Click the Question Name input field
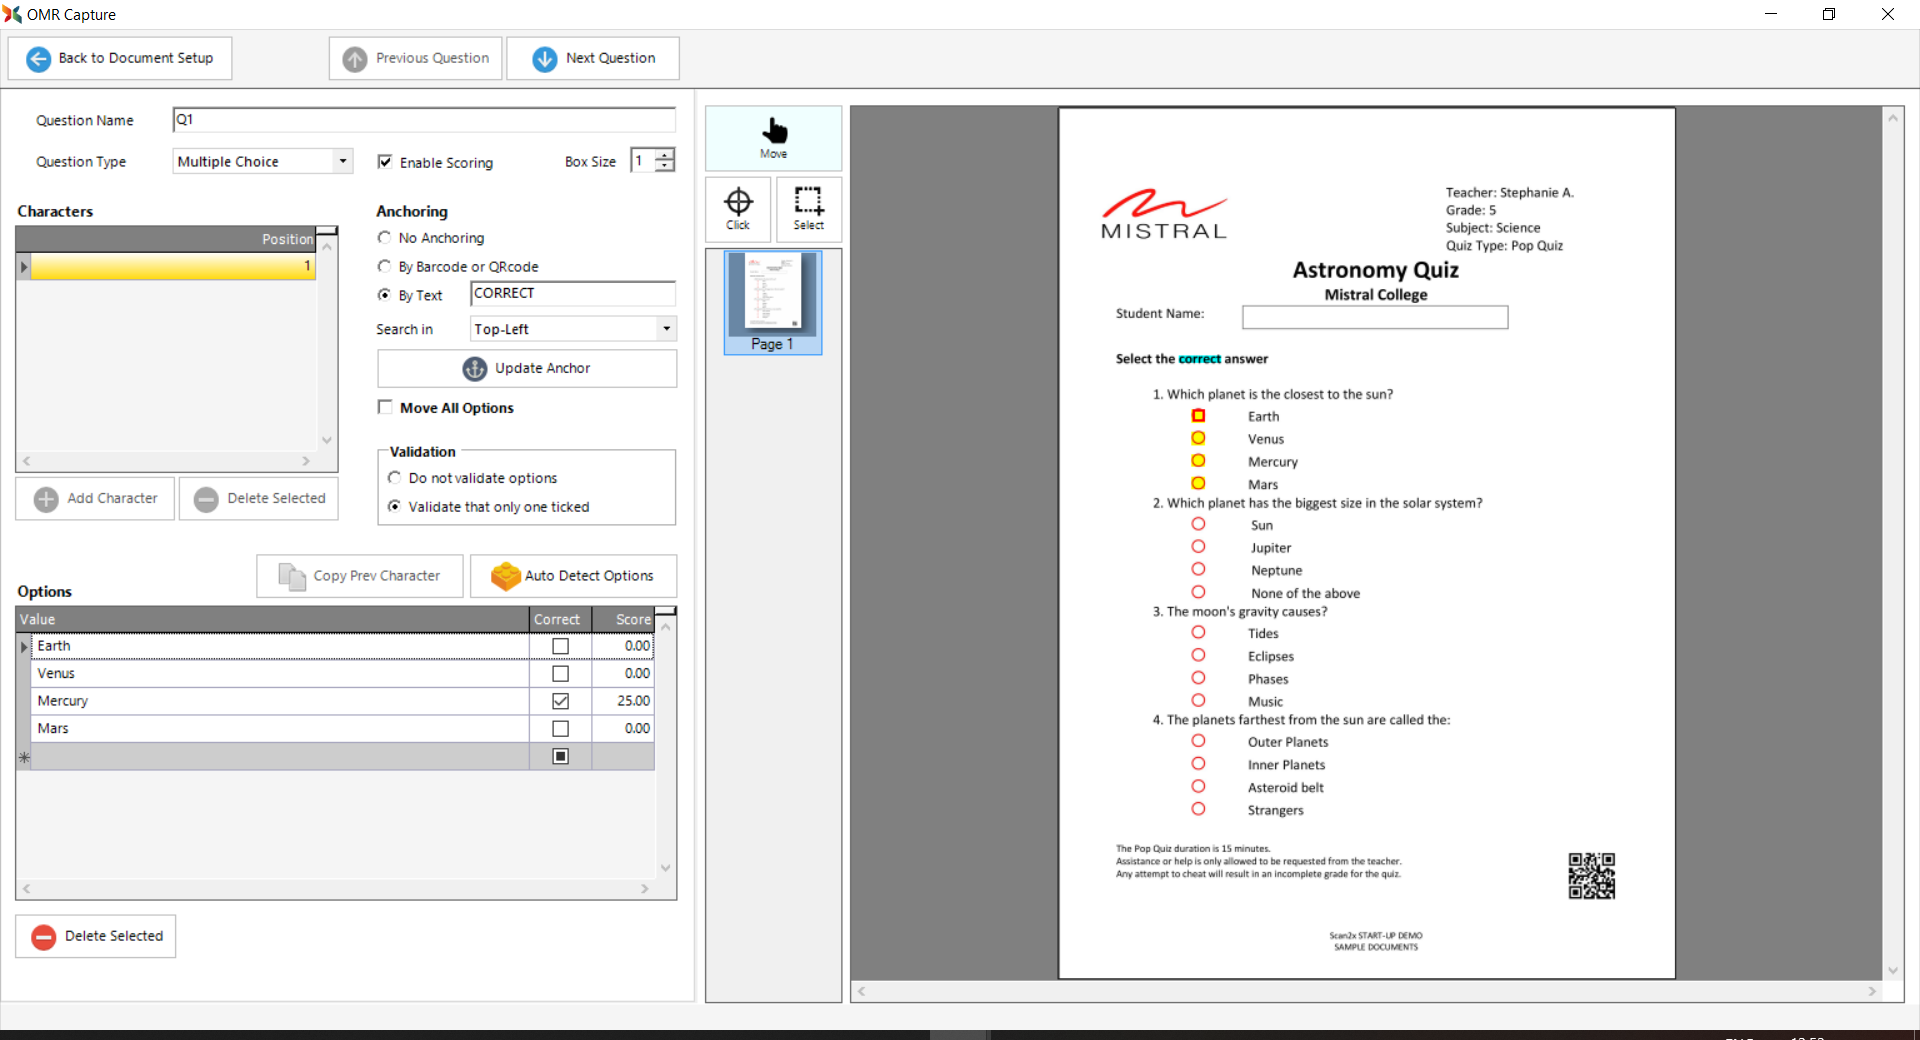Image resolution: width=1920 pixels, height=1040 pixels. click(x=424, y=120)
